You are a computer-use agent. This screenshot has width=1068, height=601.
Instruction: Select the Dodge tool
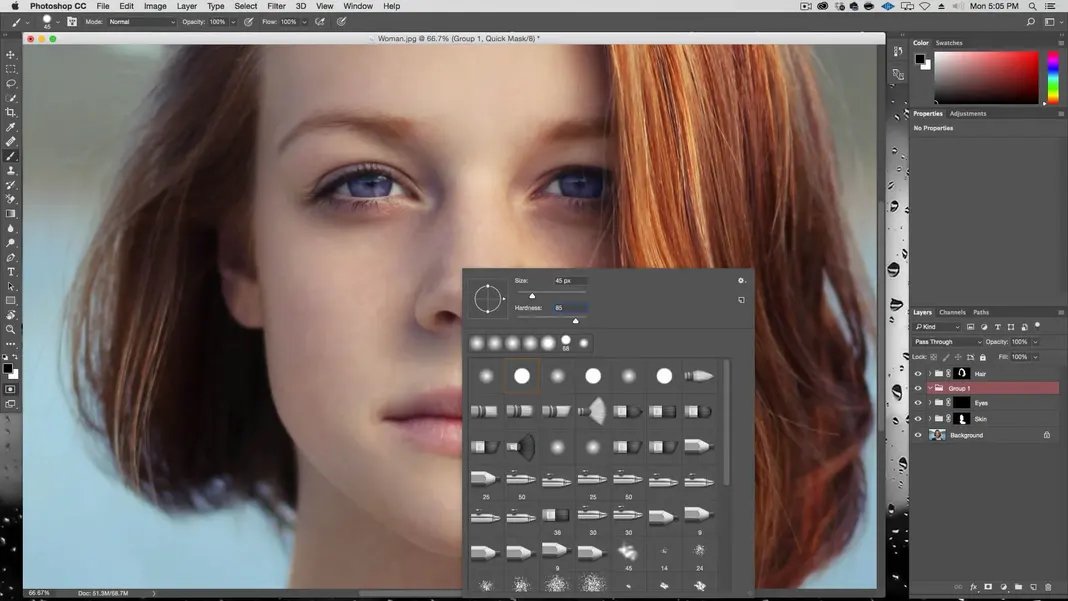tap(11, 243)
